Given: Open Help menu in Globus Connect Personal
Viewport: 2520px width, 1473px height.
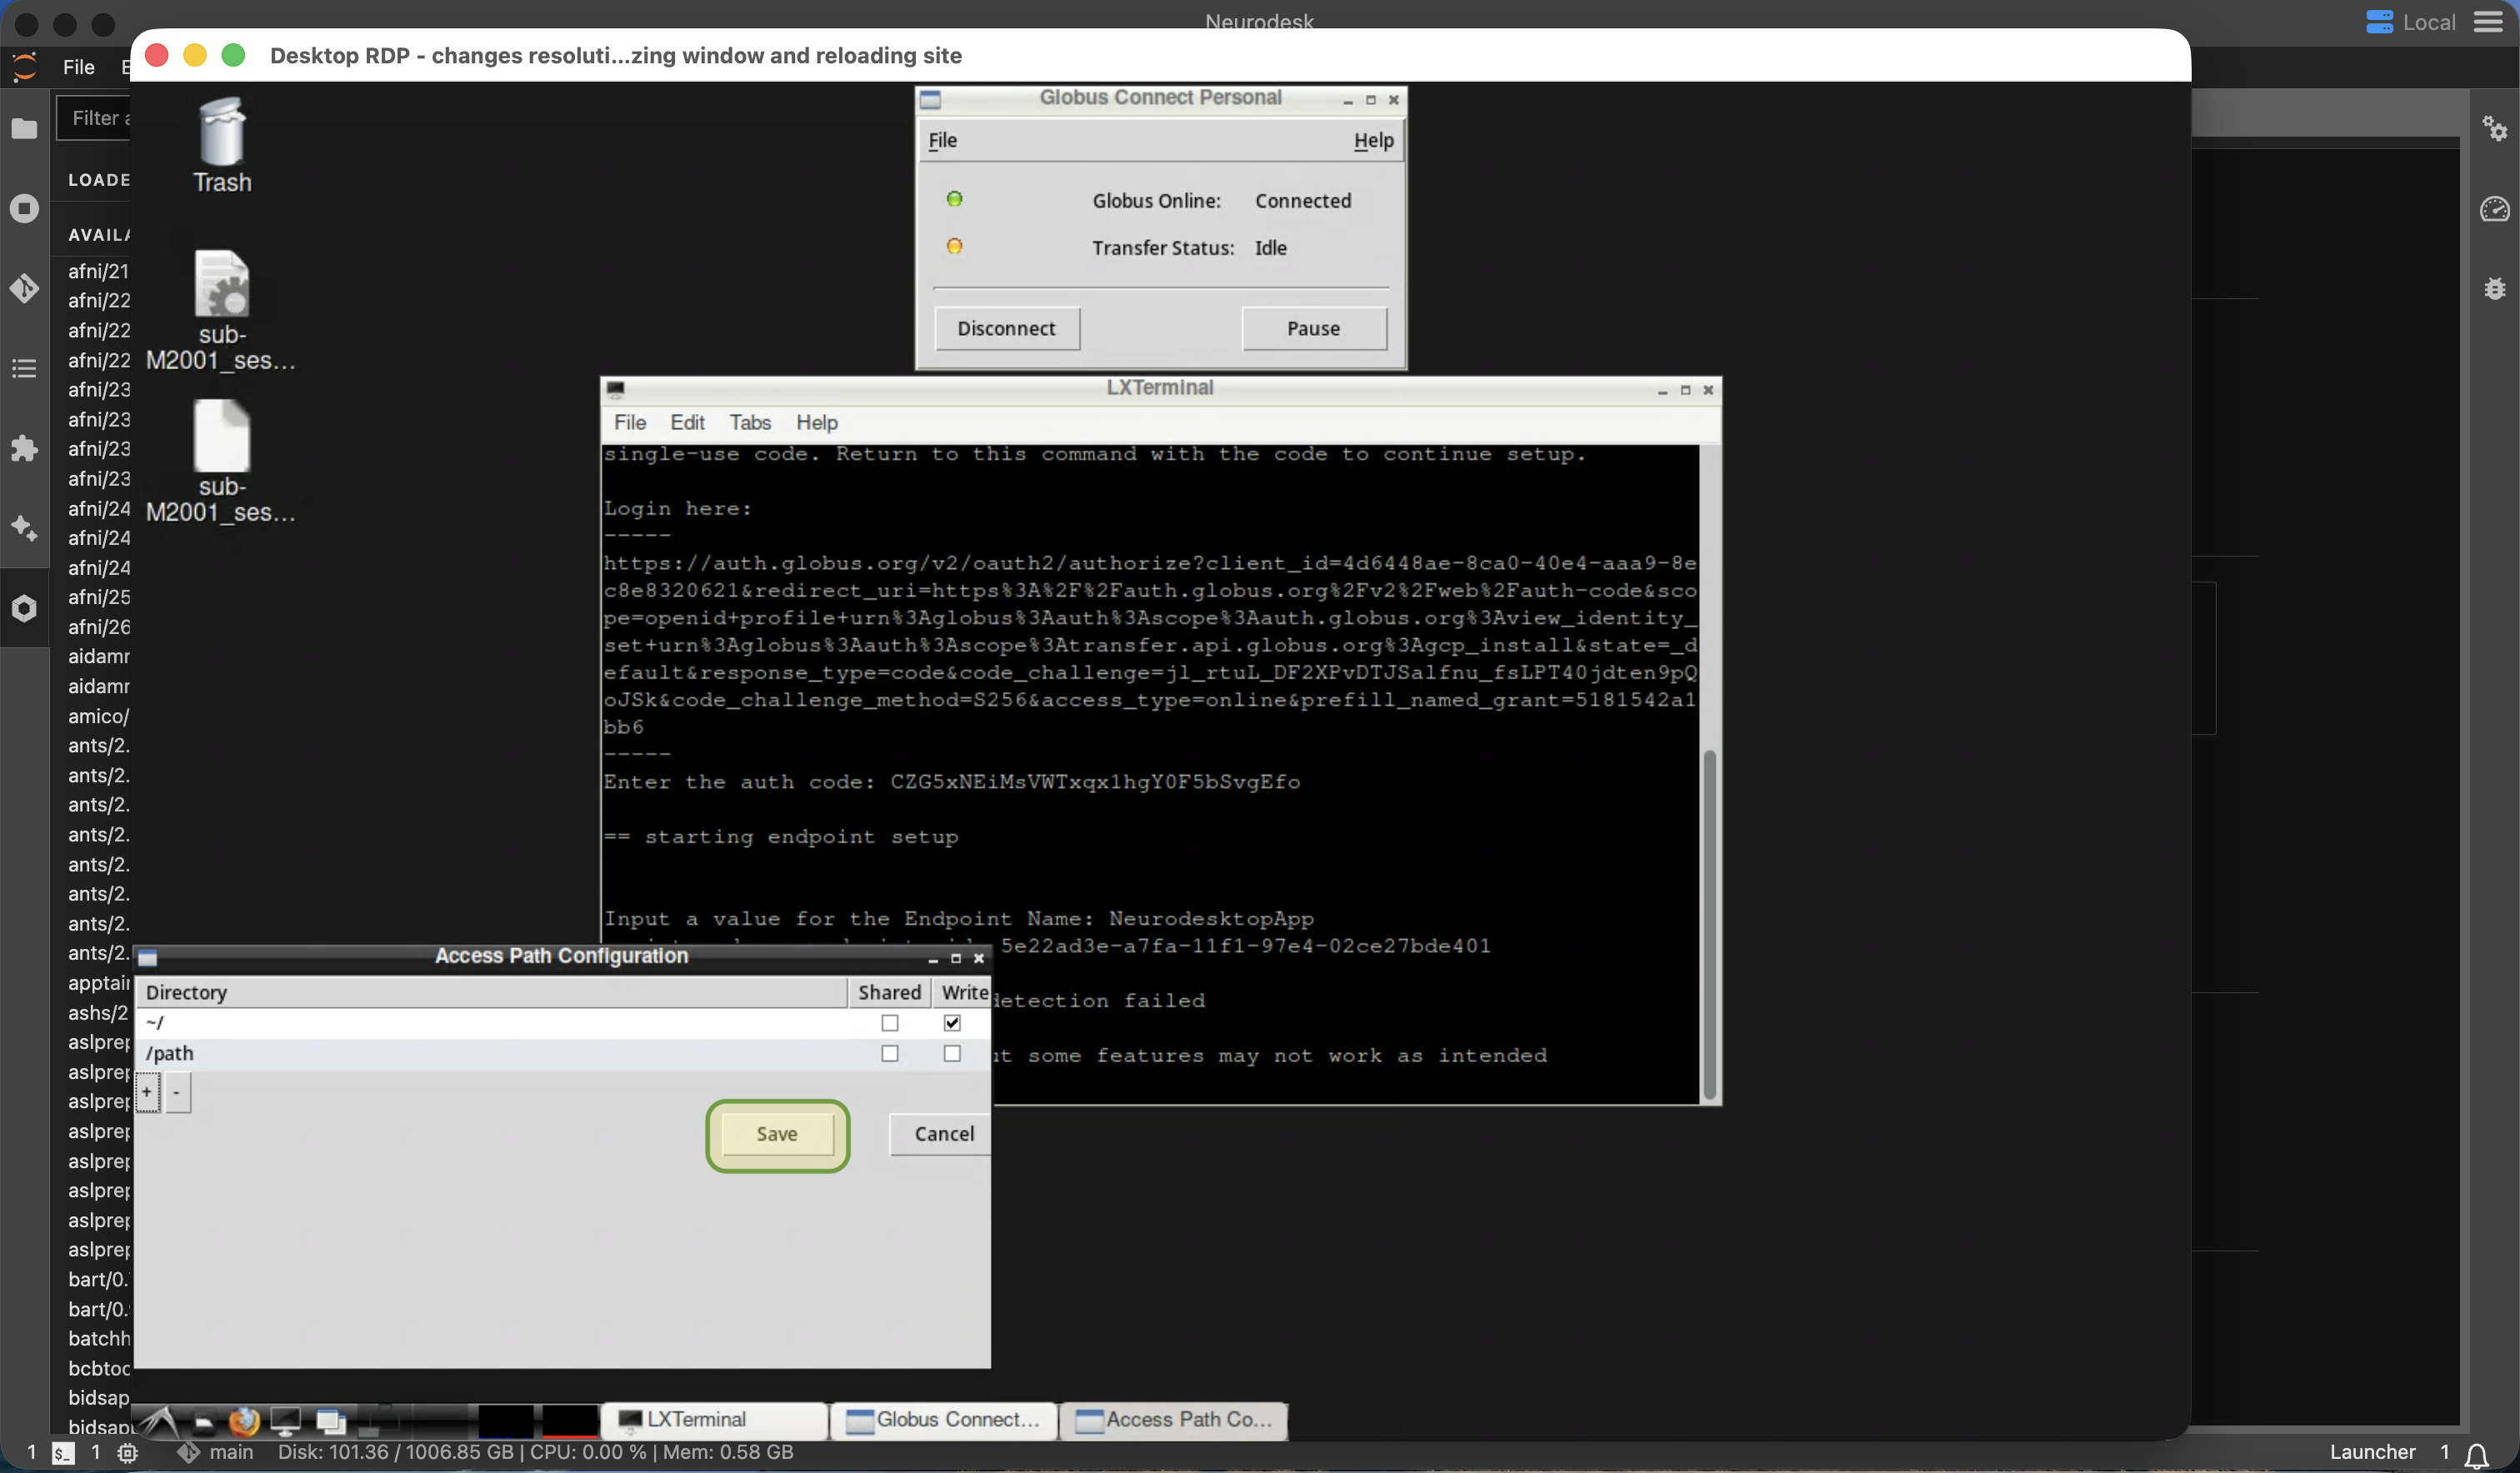Looking at the screenshot, I should point(1373,140).
